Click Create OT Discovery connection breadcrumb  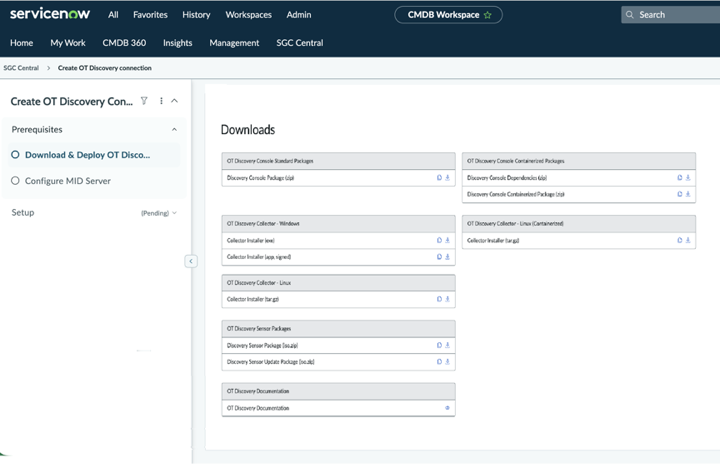click(105, 68)
